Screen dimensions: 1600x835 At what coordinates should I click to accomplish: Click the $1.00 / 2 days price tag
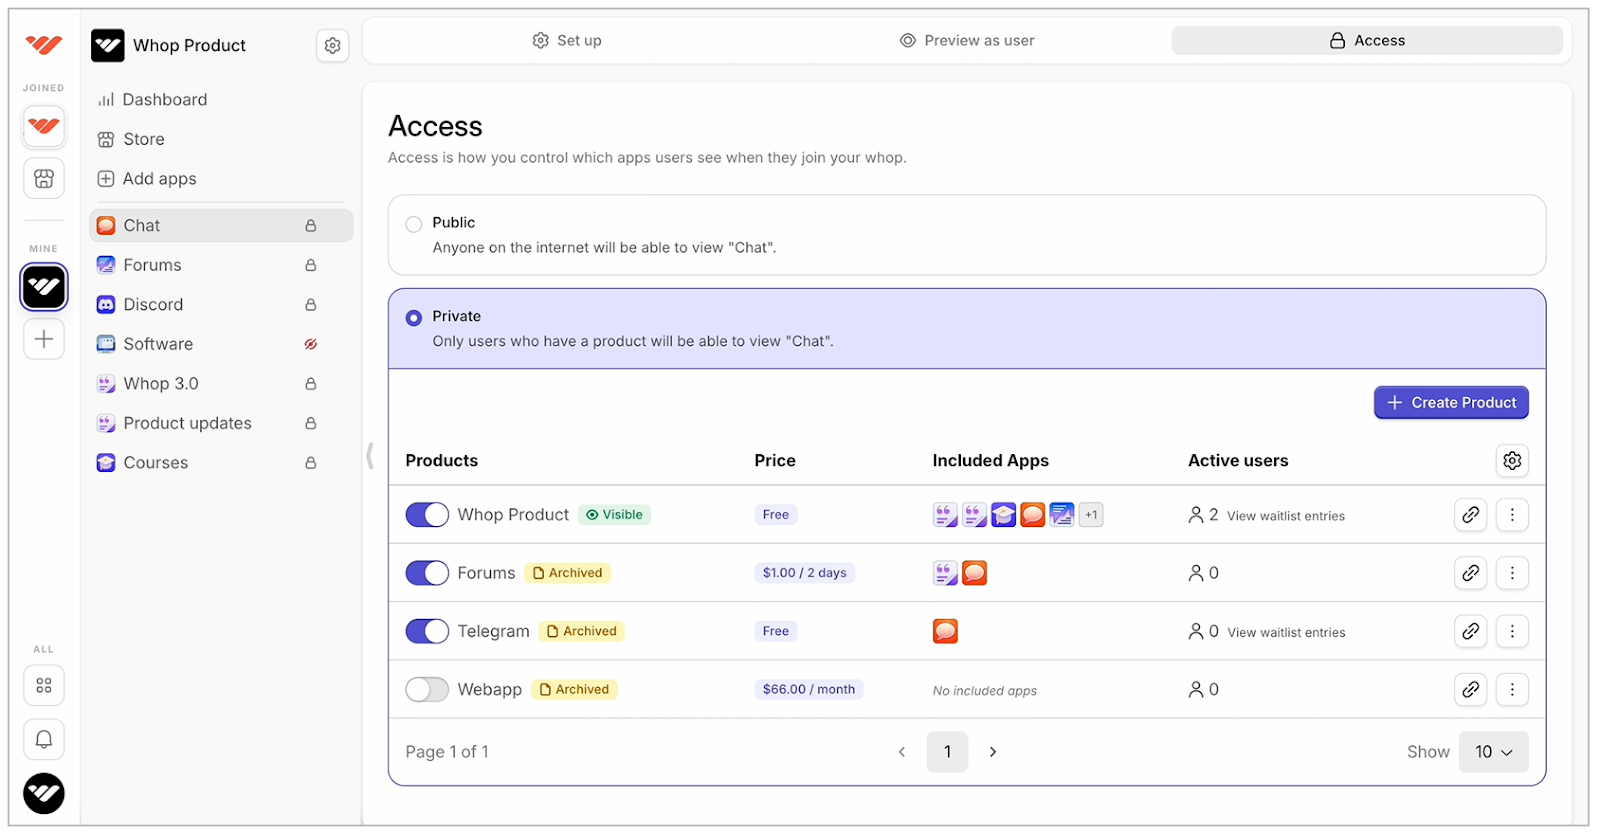point(804,573)
